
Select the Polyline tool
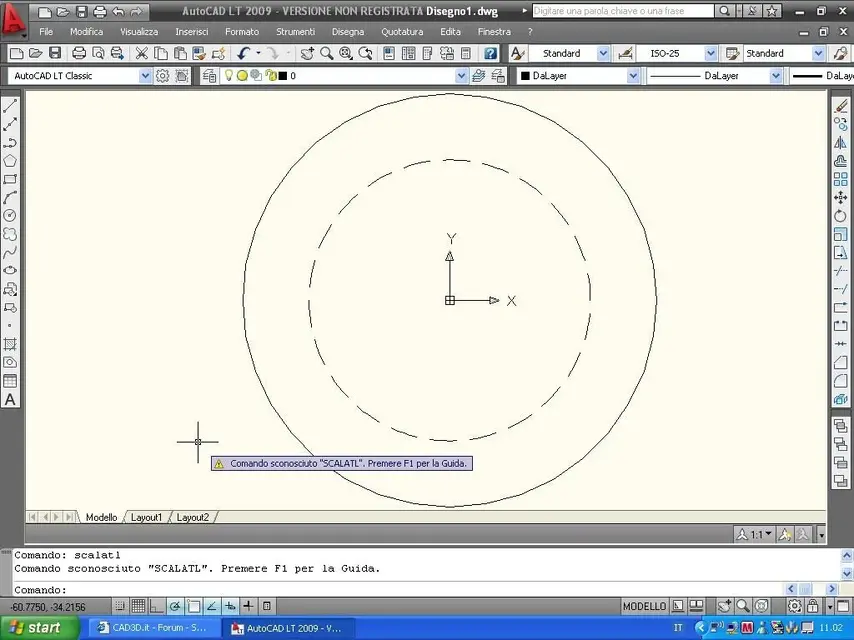coord(10,143)
